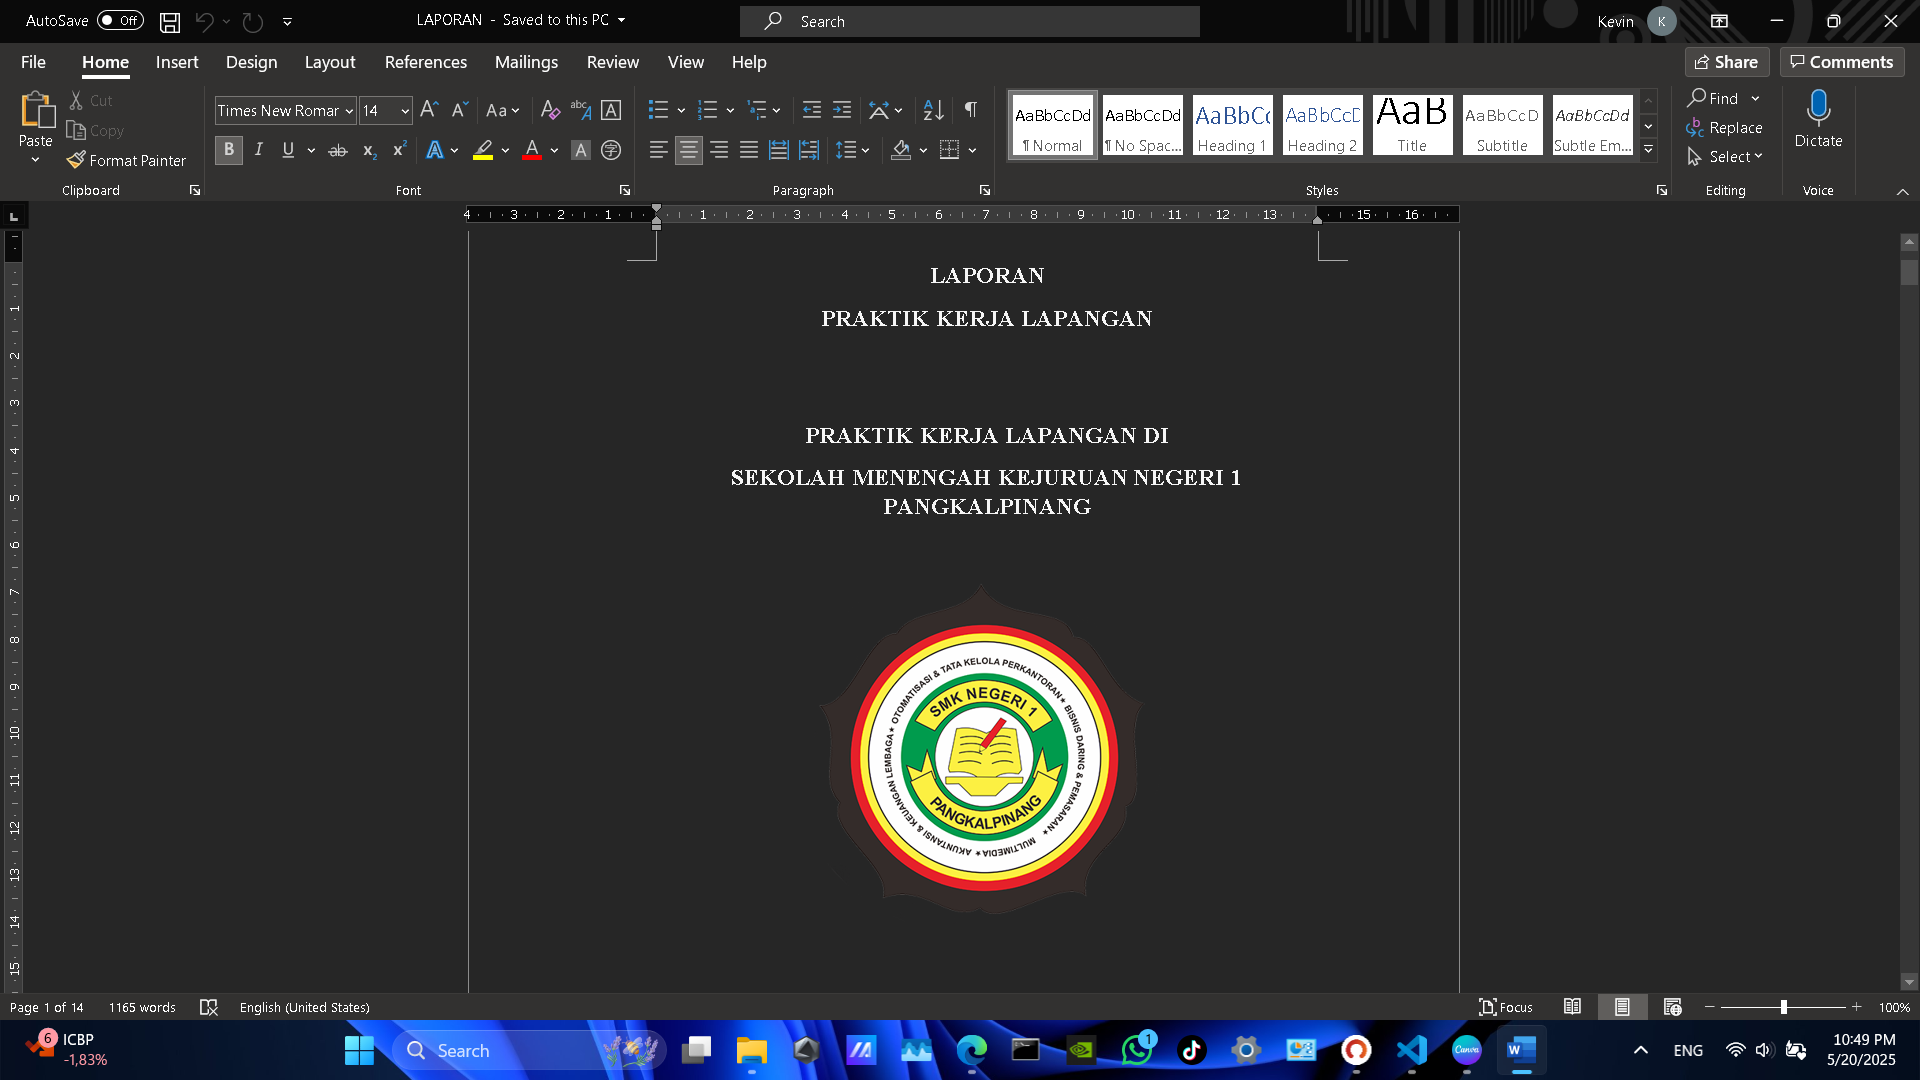Click the Word title bar search box
The width and height of the screenshot is (1920, 1080).
[x=969, y=21]
